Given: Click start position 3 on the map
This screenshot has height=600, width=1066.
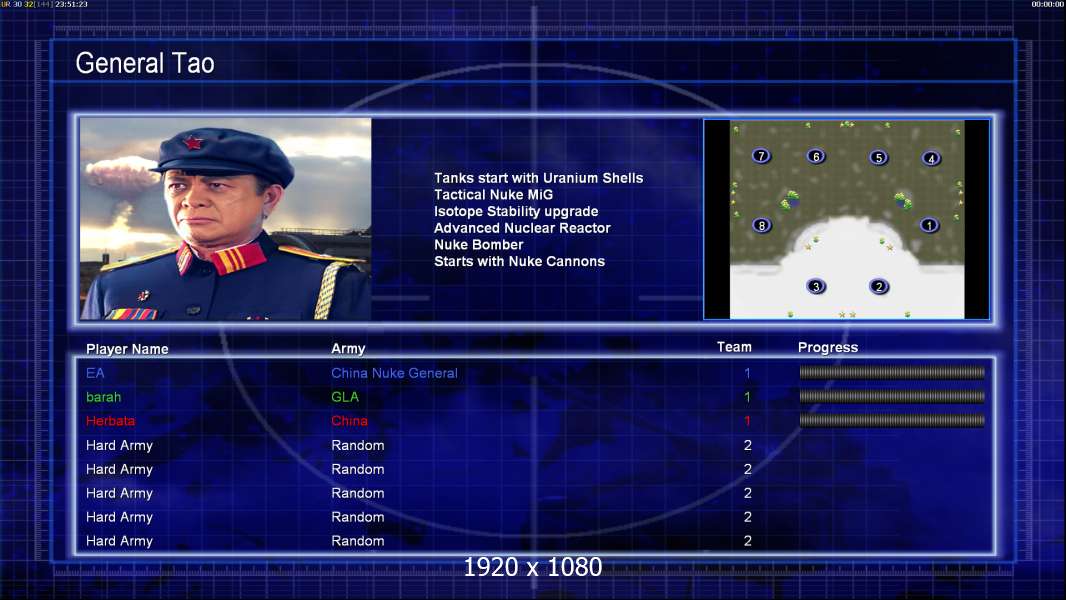Looking at the screenshot, I should pyautogui.click(x=816, y=286).
